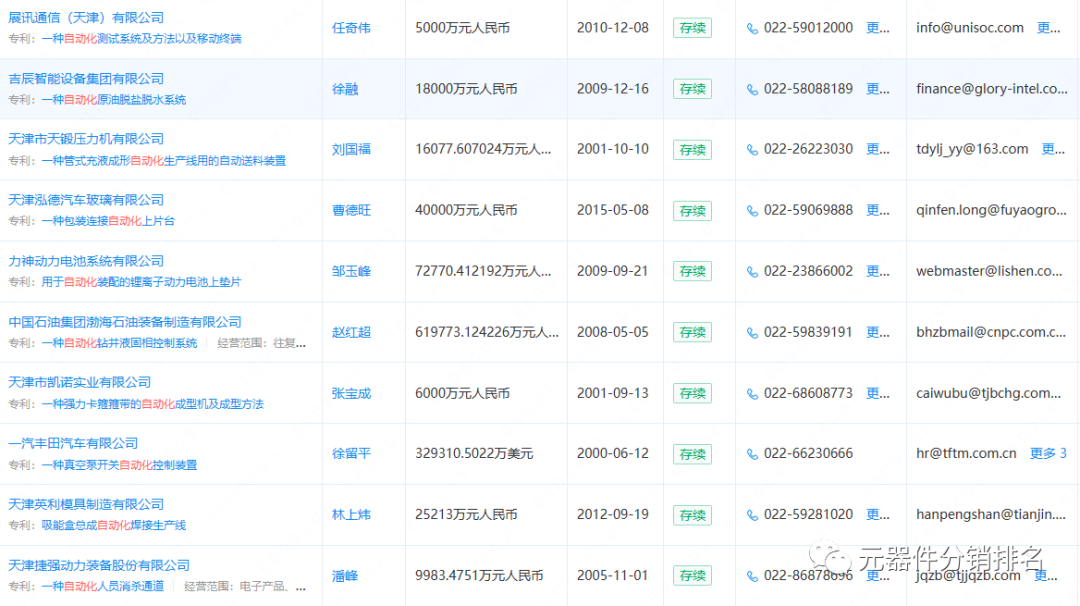Open patent 用于自动化装配的锂离子动力电池上垫片
This screenshot has width=1080, height=606.
(141, 282)
